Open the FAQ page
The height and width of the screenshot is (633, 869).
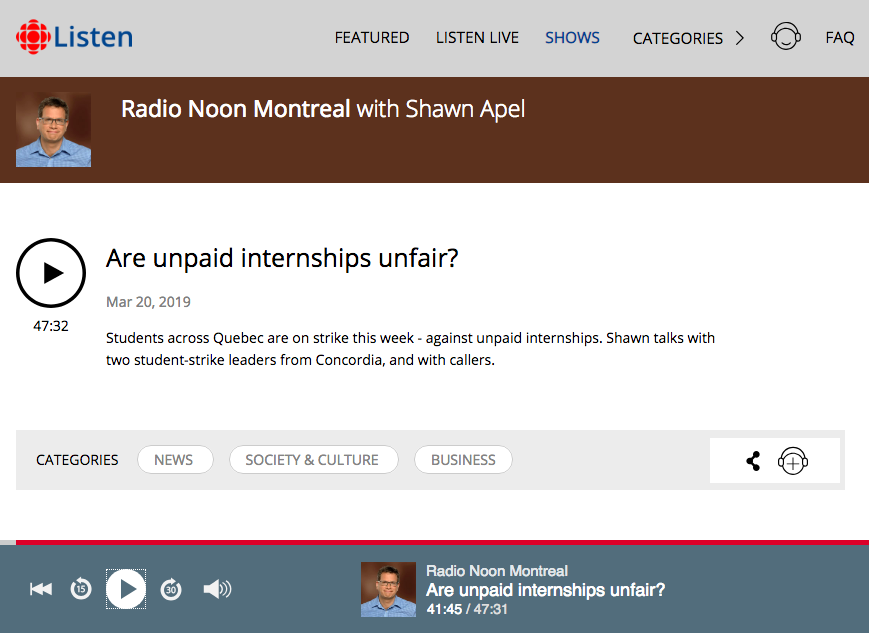840,38
